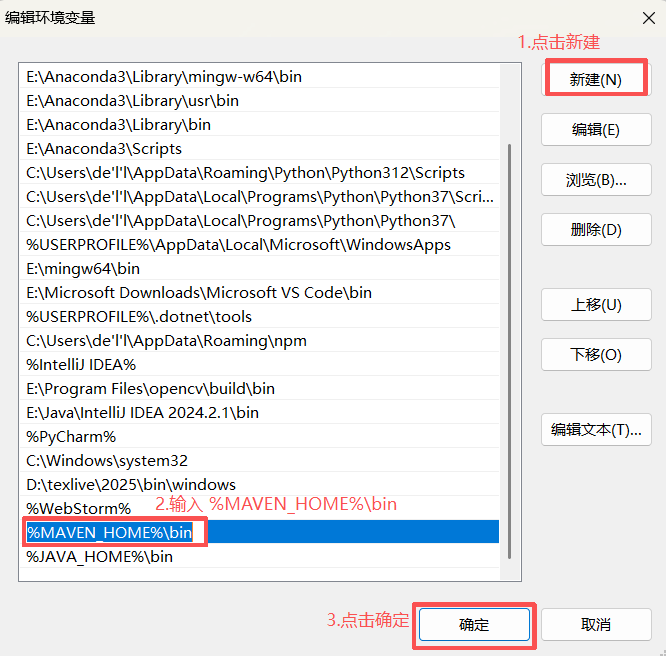Click the 新建(N) button

(x=596, y=79)
